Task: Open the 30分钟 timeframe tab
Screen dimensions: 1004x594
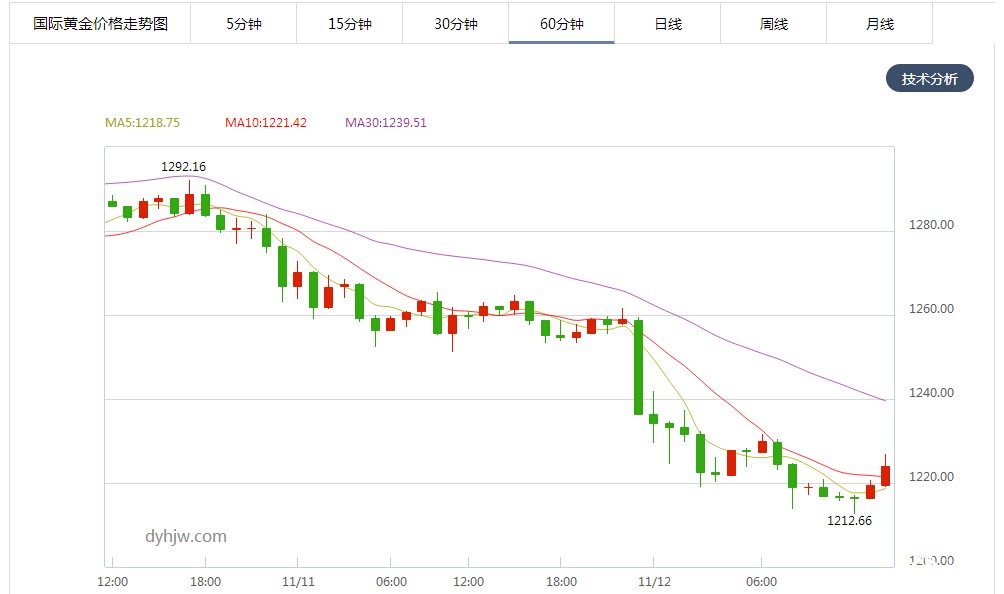Action: 455,24
